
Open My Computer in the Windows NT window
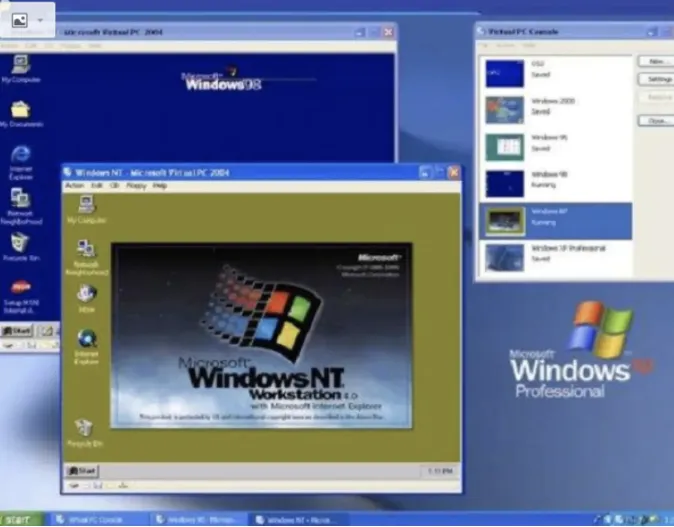[x=86, y=209]
